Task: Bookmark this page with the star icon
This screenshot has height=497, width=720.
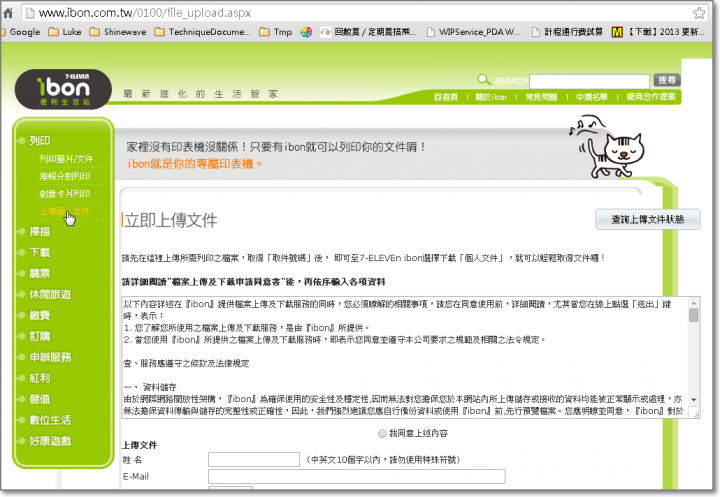Action: (x=699, y=13)
